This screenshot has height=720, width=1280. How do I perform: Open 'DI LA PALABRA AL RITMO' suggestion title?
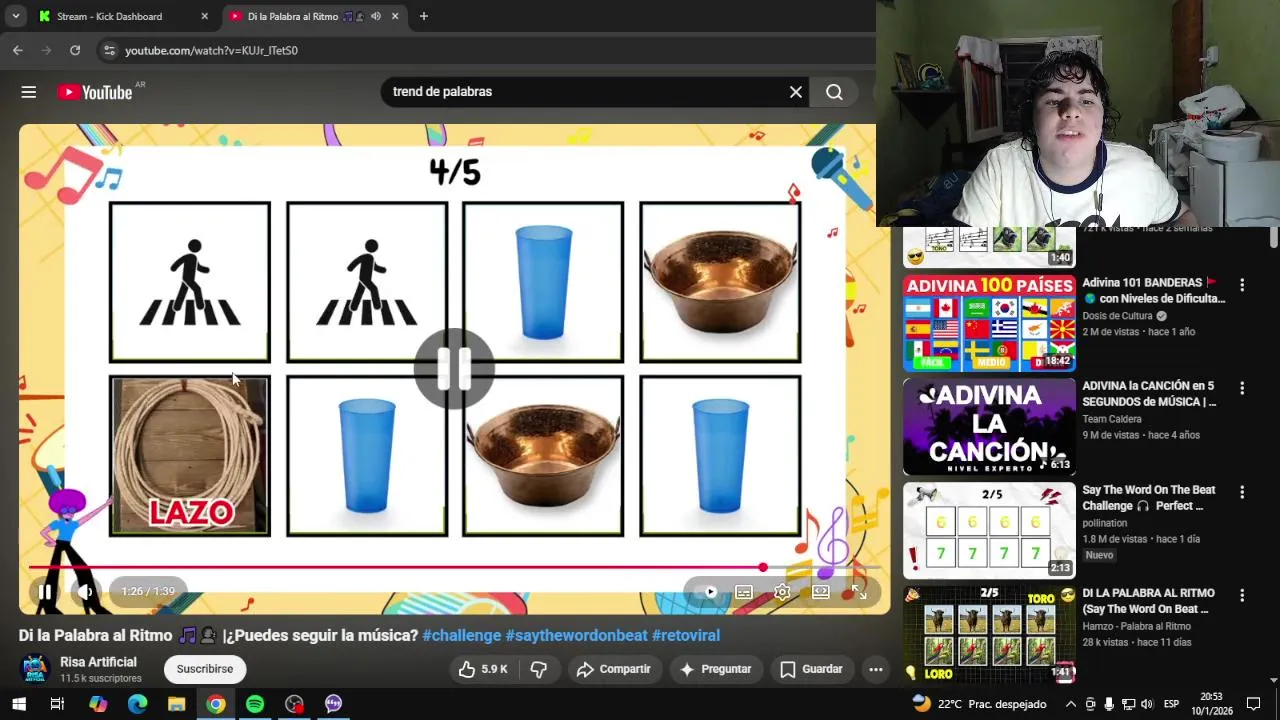[x=1148, y=601]
